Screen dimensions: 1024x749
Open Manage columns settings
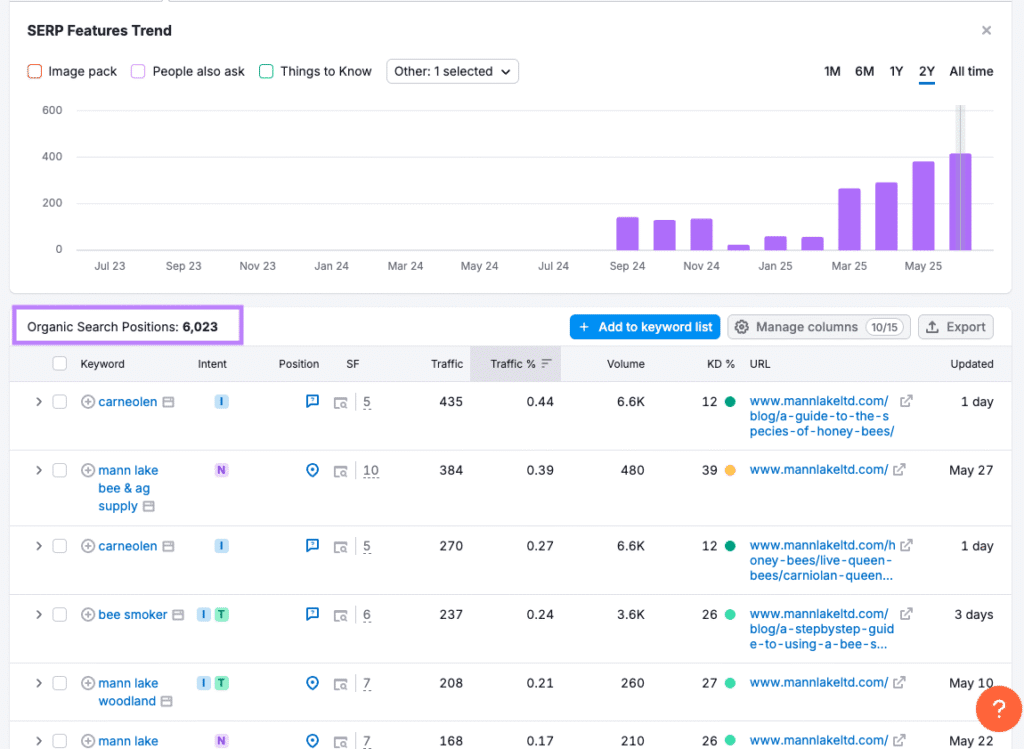818,326
